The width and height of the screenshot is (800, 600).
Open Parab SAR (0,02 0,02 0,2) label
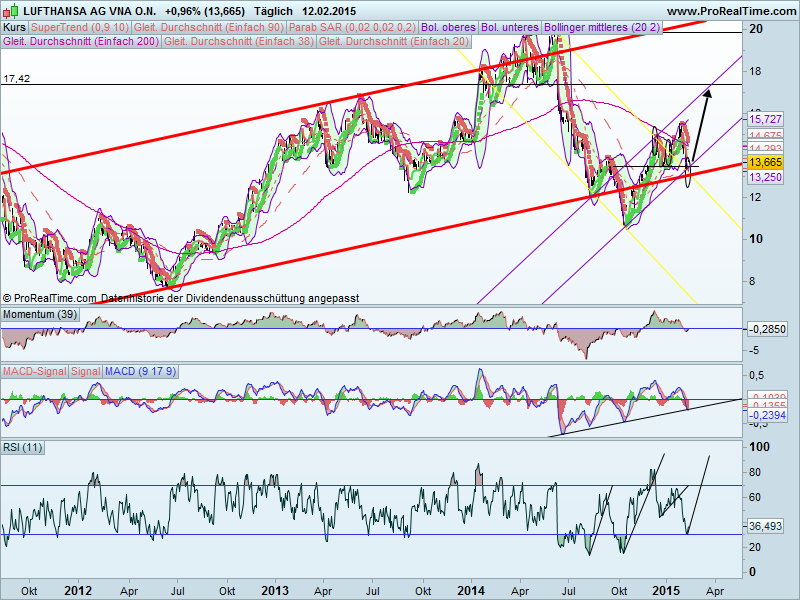[353, 27]
